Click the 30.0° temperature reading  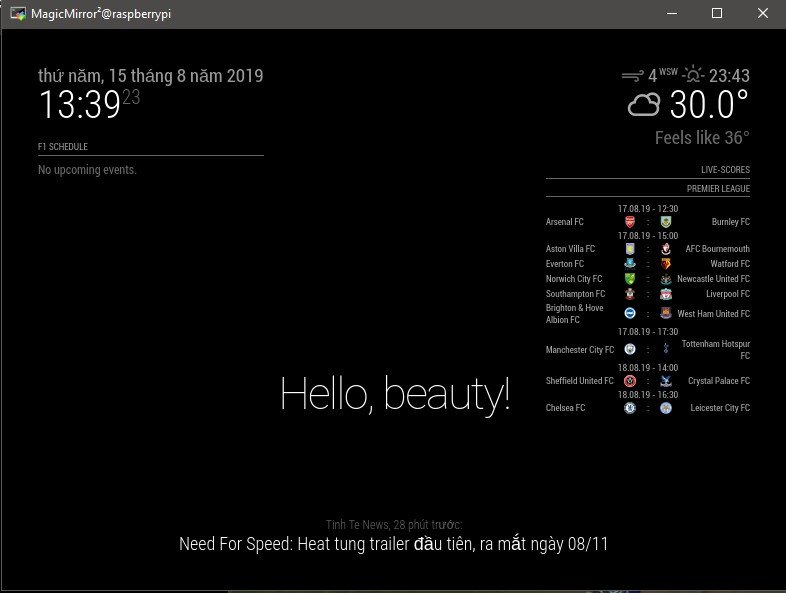(708, 105)
